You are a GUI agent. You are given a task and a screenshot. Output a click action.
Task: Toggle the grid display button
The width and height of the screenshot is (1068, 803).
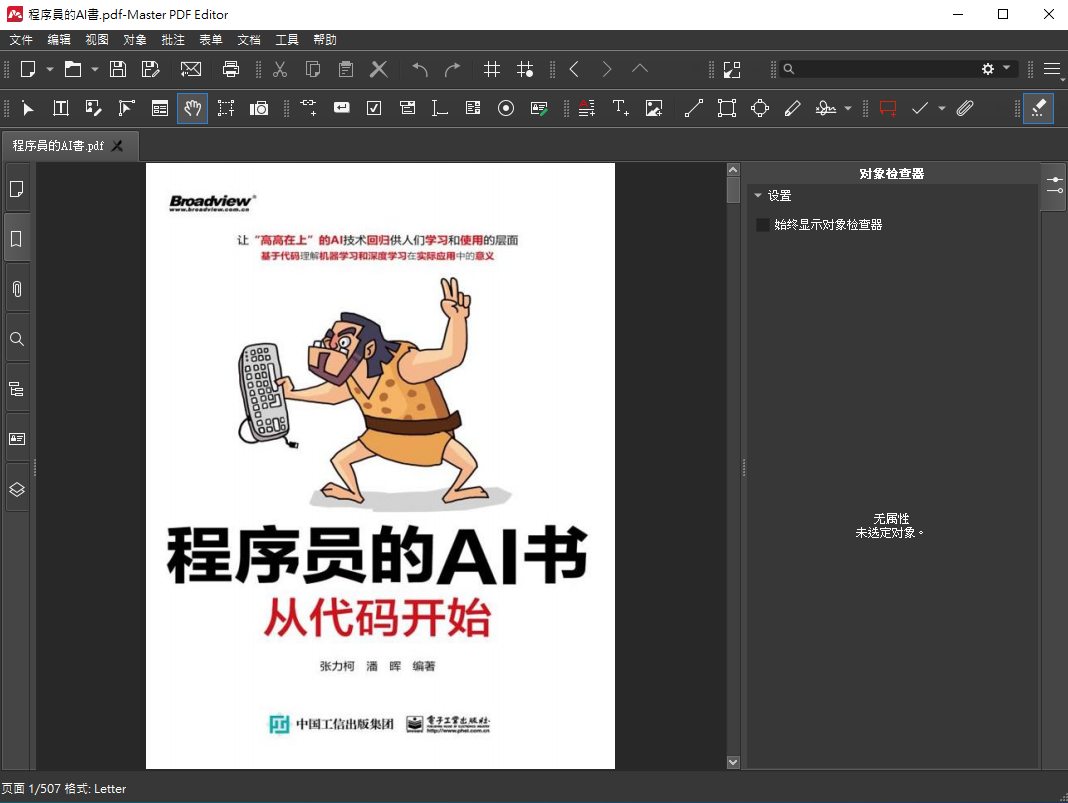pos(492,69)
